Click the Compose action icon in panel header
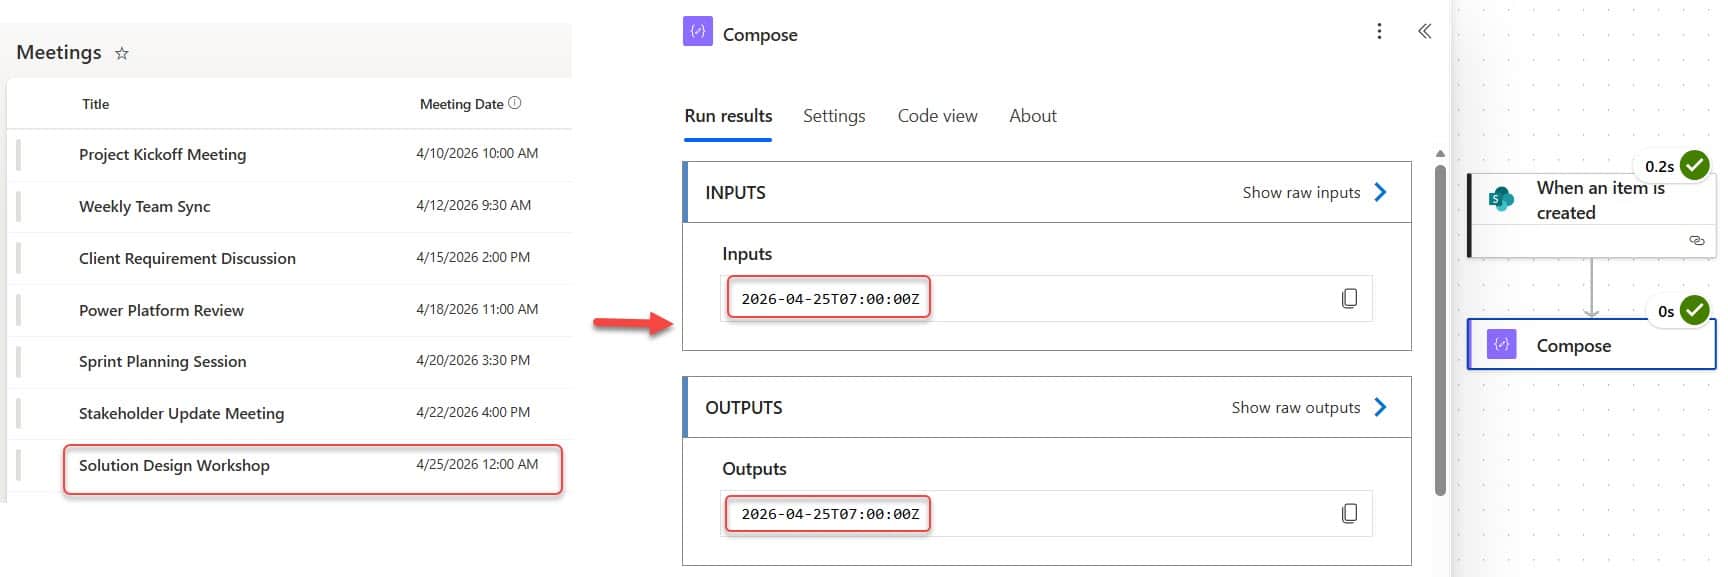The height and width of the screenshot is (577, 1728). 698,32
